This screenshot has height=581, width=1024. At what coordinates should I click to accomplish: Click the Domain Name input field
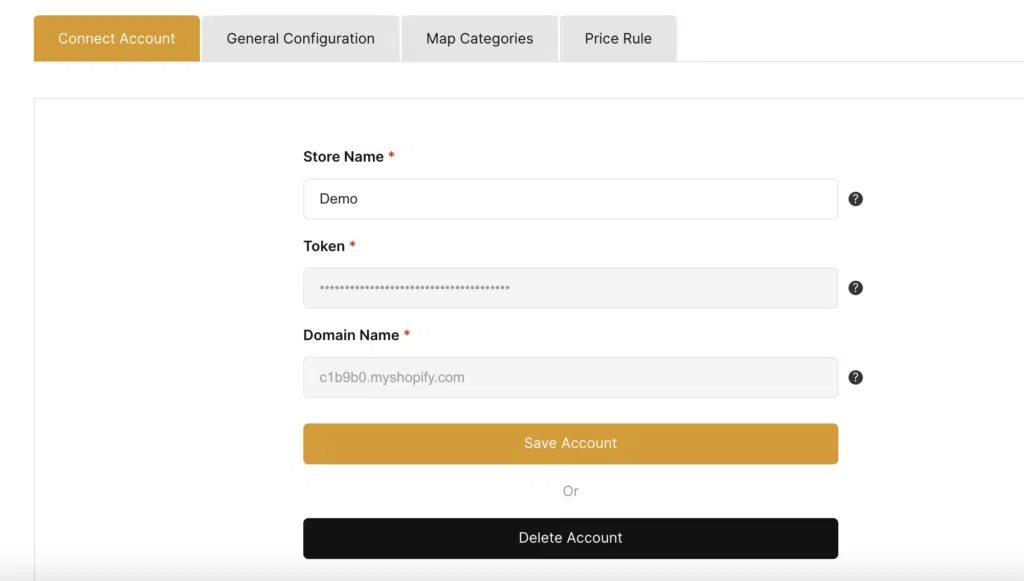click(570, 378)
